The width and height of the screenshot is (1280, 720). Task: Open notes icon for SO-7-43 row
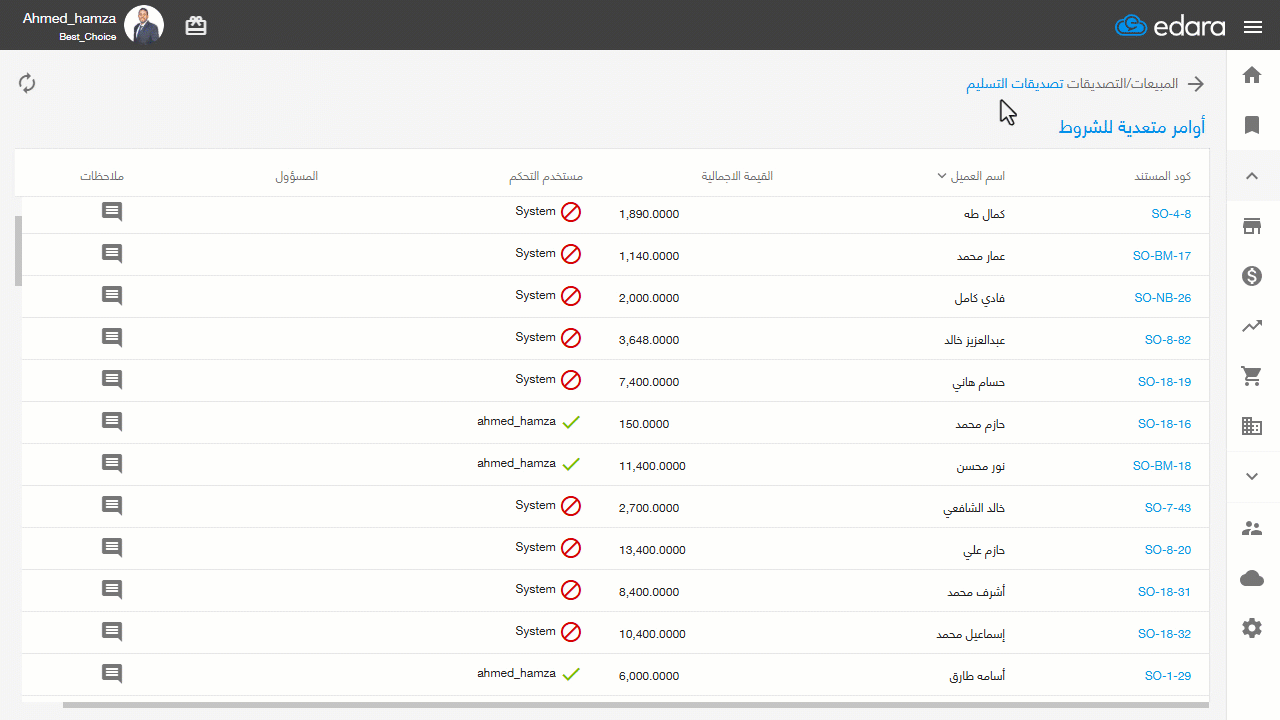pyautogui.click(x=112, y=506)
